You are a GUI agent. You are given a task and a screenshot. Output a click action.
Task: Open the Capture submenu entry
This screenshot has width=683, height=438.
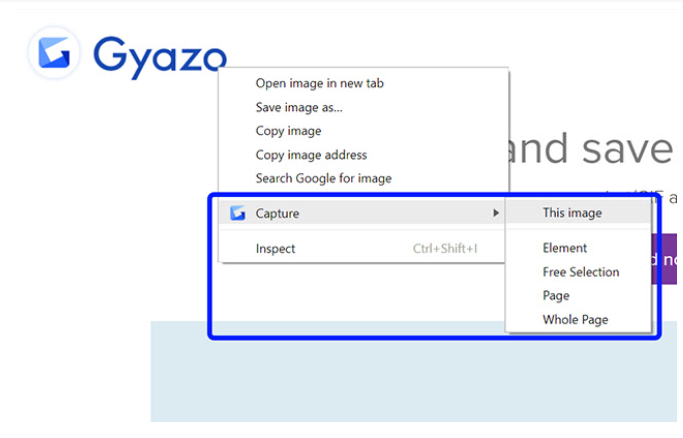pyautogui.click(x=362, y=213)
